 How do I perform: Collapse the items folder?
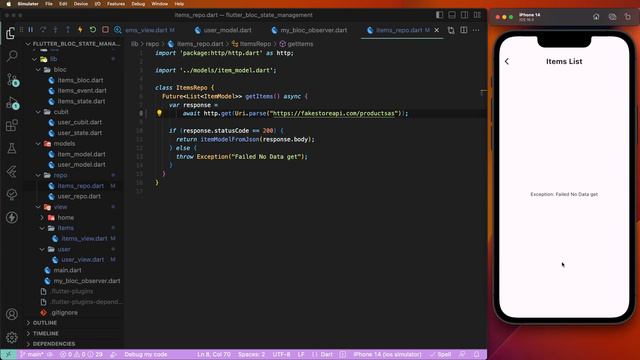(42, 228)
